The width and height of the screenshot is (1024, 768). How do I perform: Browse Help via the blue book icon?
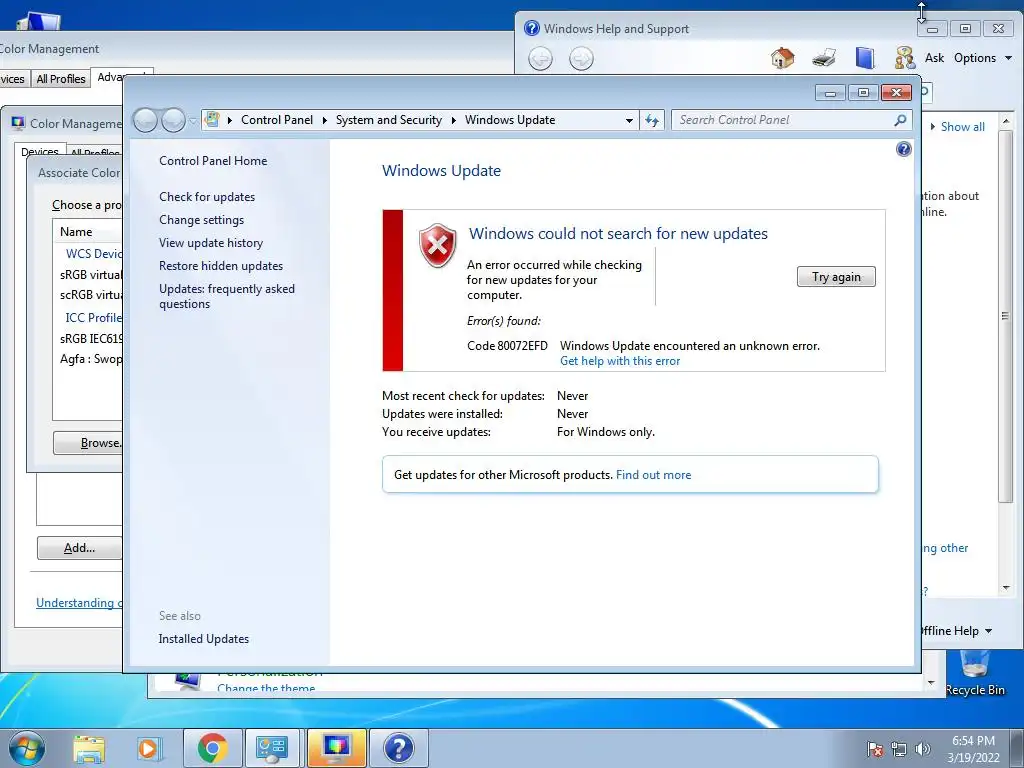pyautogui.click(x=865, y=58)
